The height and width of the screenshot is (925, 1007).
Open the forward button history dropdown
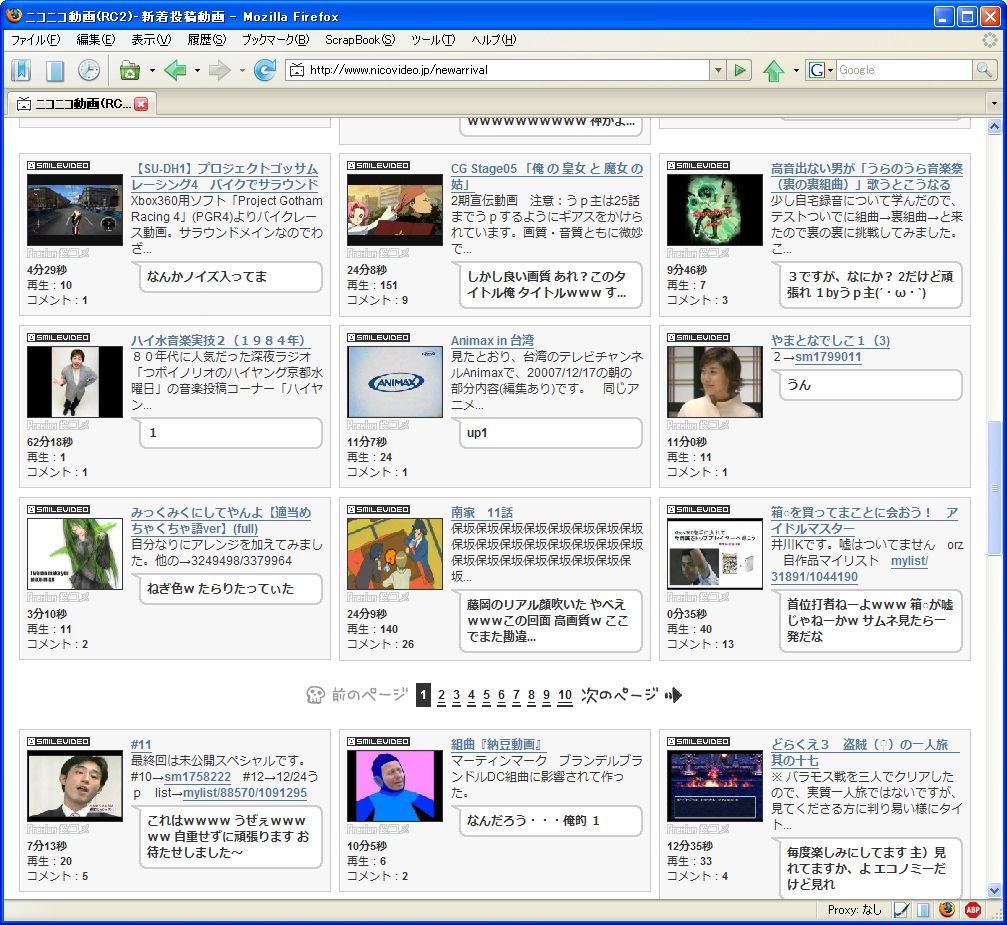tap(242, 70)
